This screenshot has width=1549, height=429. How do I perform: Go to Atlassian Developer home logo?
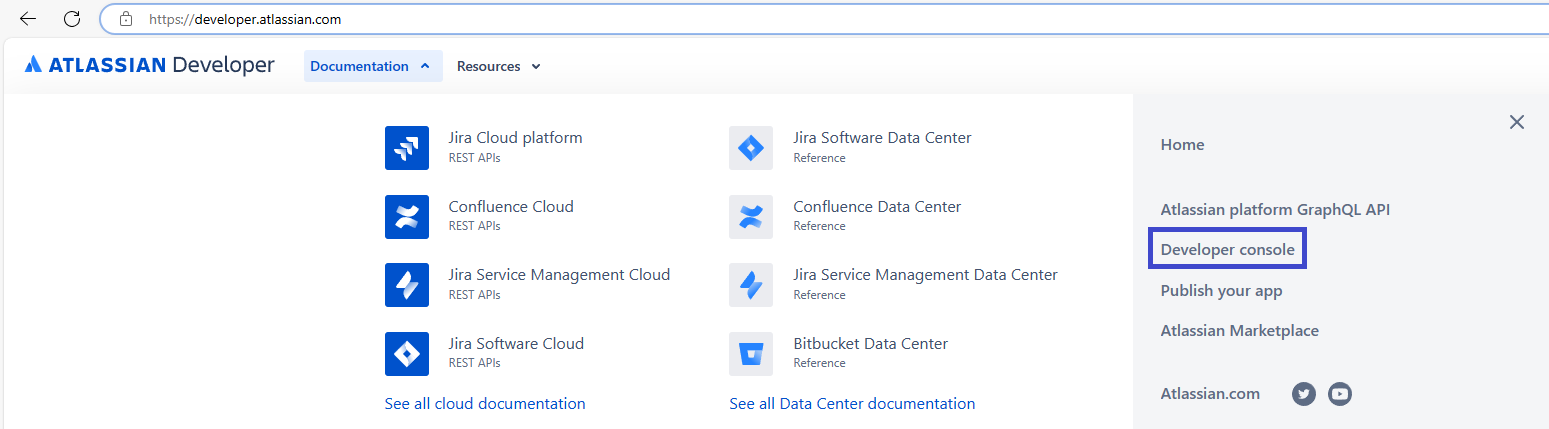pyautogui.click(x=149, y=66)
